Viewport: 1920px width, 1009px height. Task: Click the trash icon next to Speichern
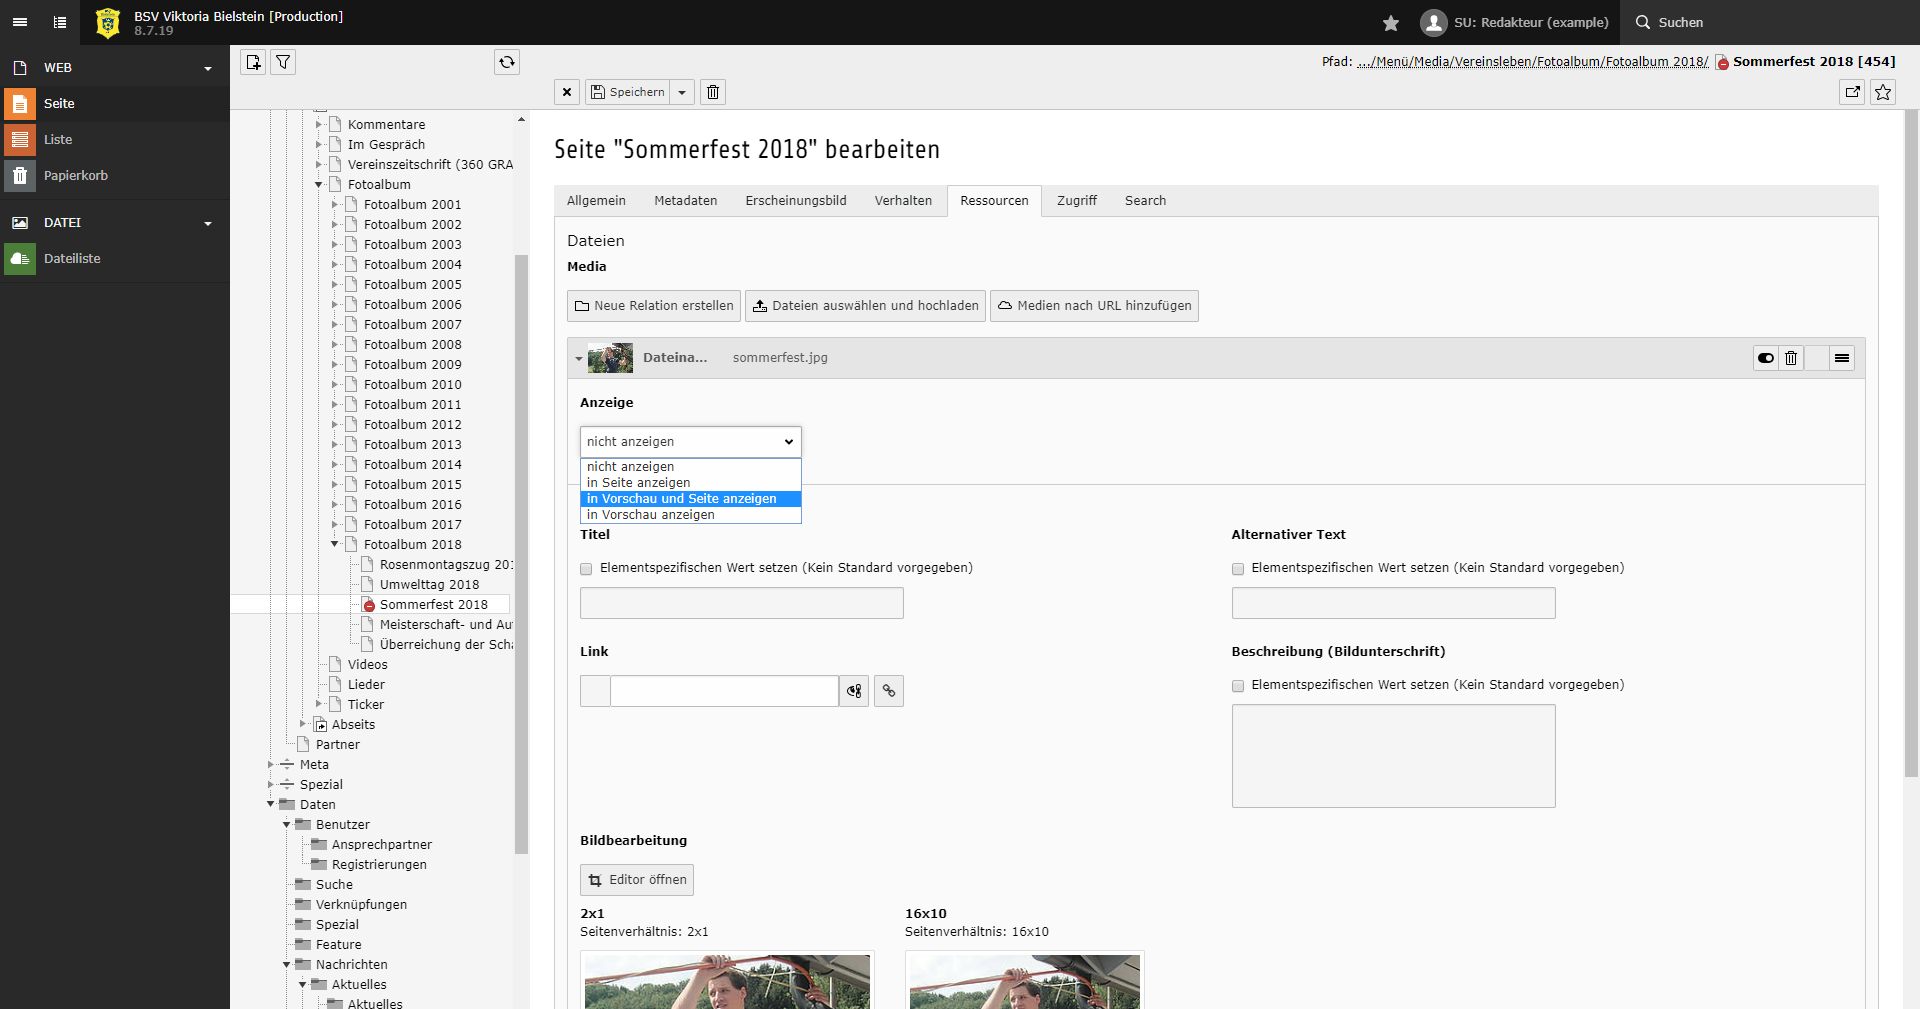coord(713,92)
